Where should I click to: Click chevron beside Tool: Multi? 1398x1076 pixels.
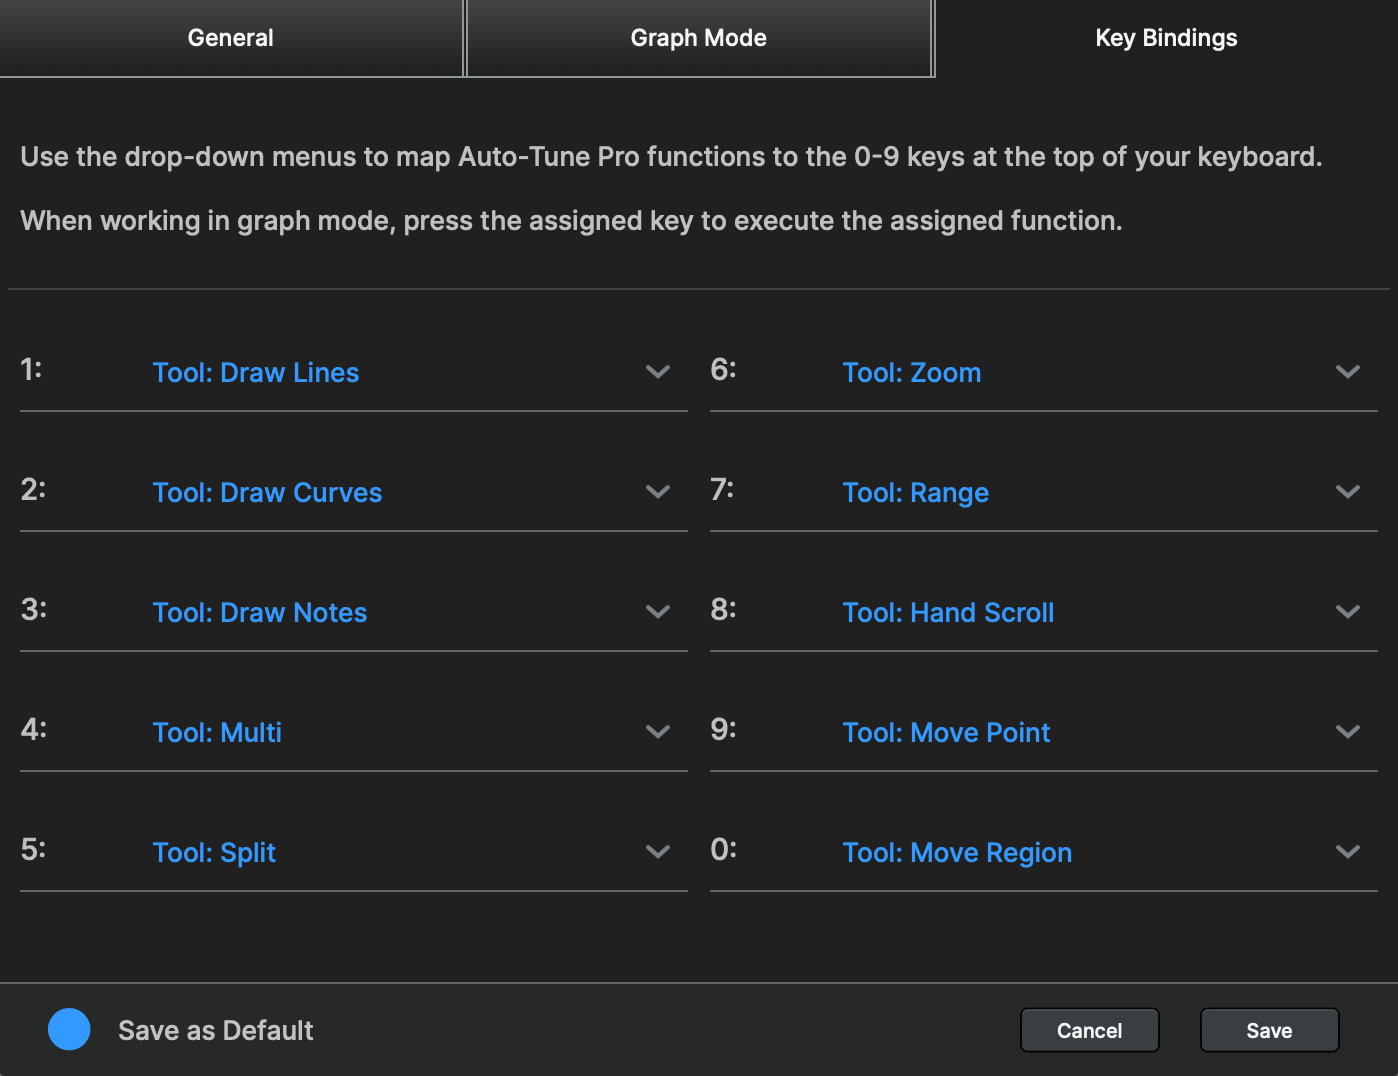[x=657, y=732]
